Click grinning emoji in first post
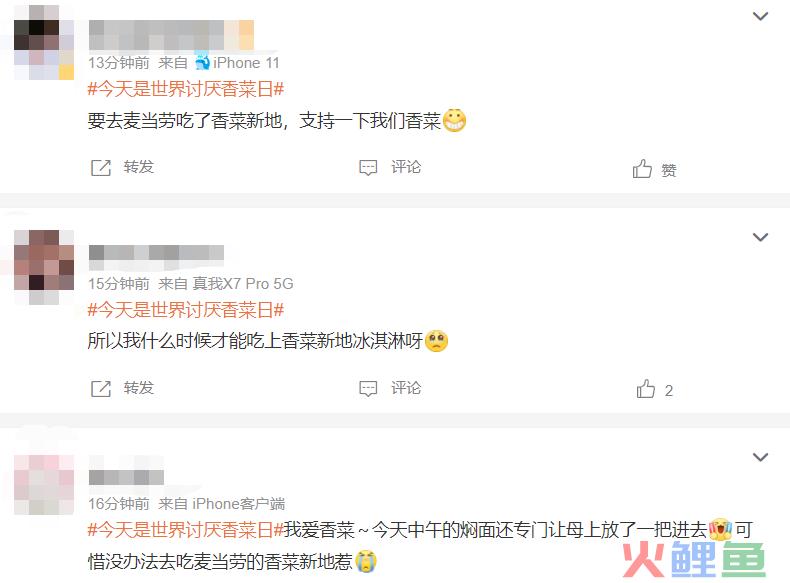790x583 pixels. (454, 120)
